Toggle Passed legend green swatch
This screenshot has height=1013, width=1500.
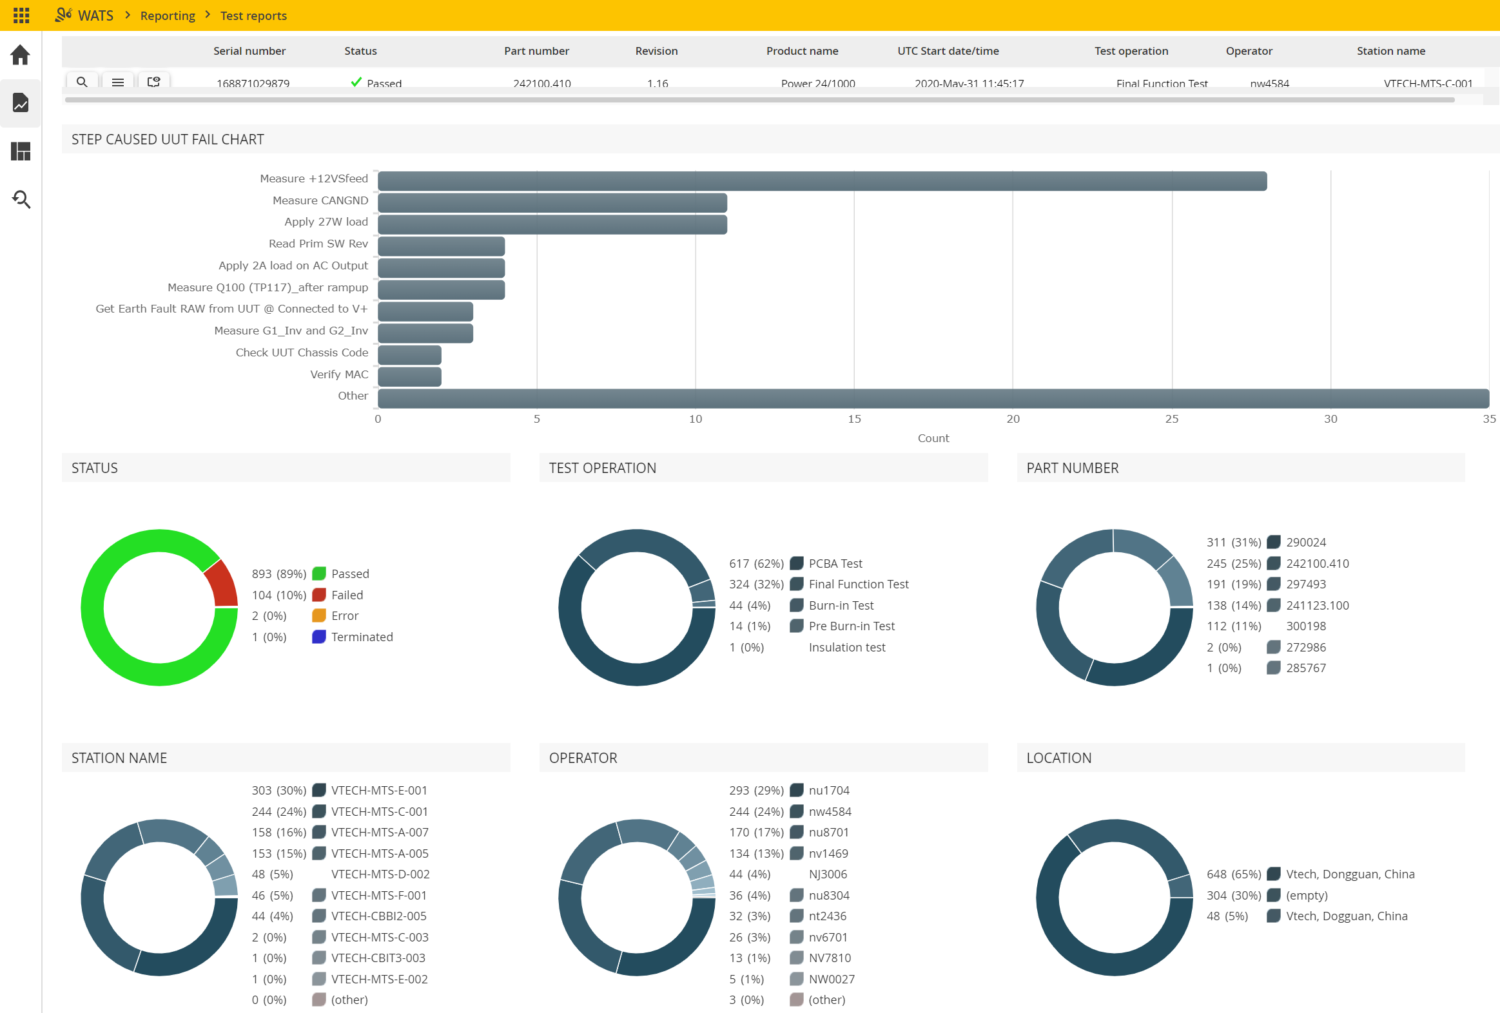pos(319,574)
